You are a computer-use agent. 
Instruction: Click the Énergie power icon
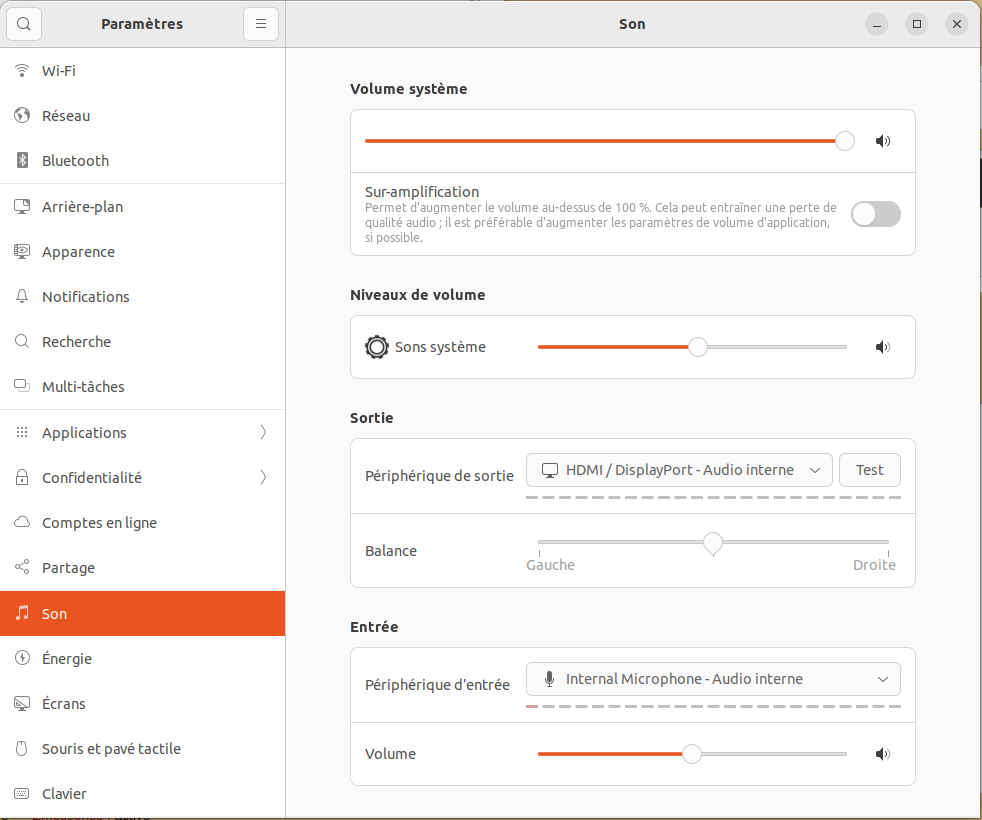22,658
